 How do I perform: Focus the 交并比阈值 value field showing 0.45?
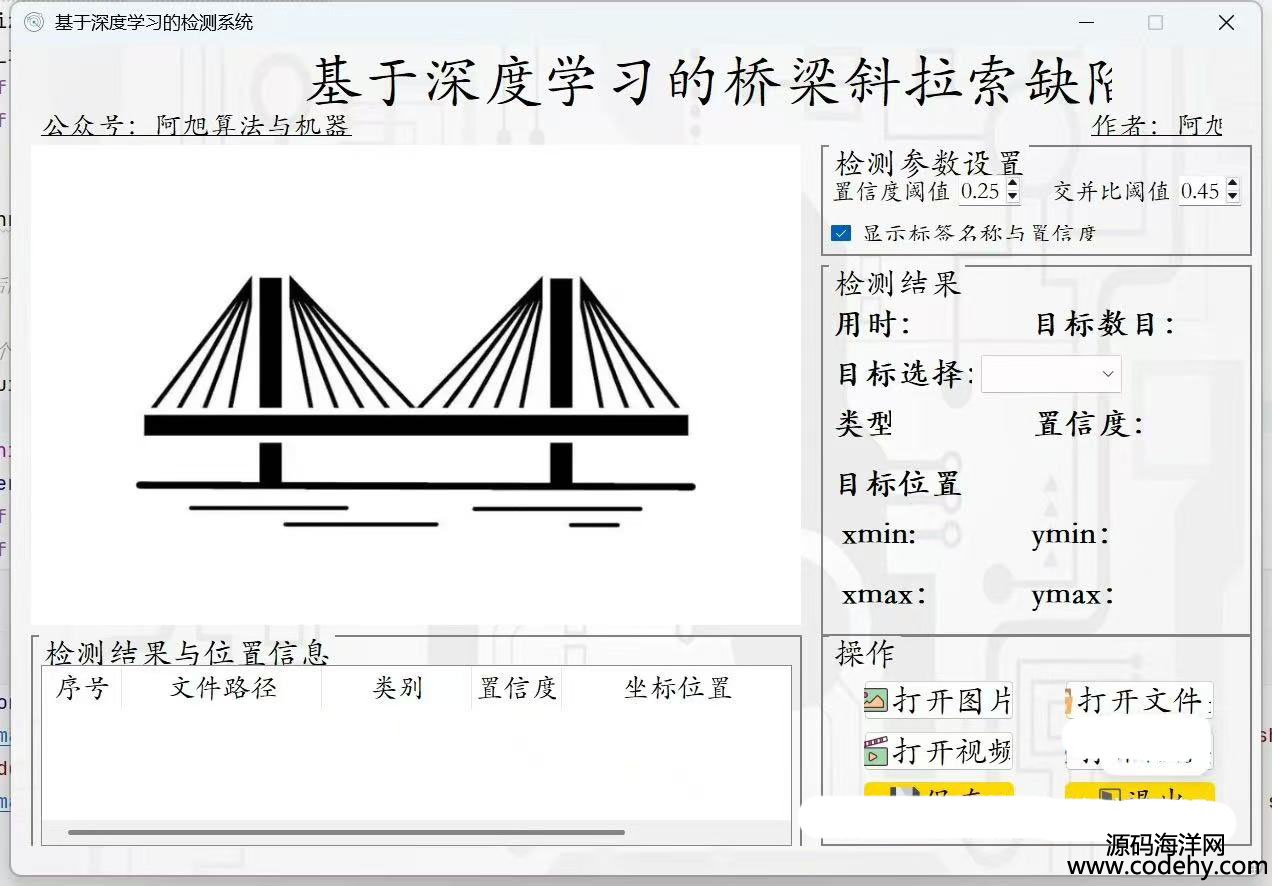(x=1200, y=191)
